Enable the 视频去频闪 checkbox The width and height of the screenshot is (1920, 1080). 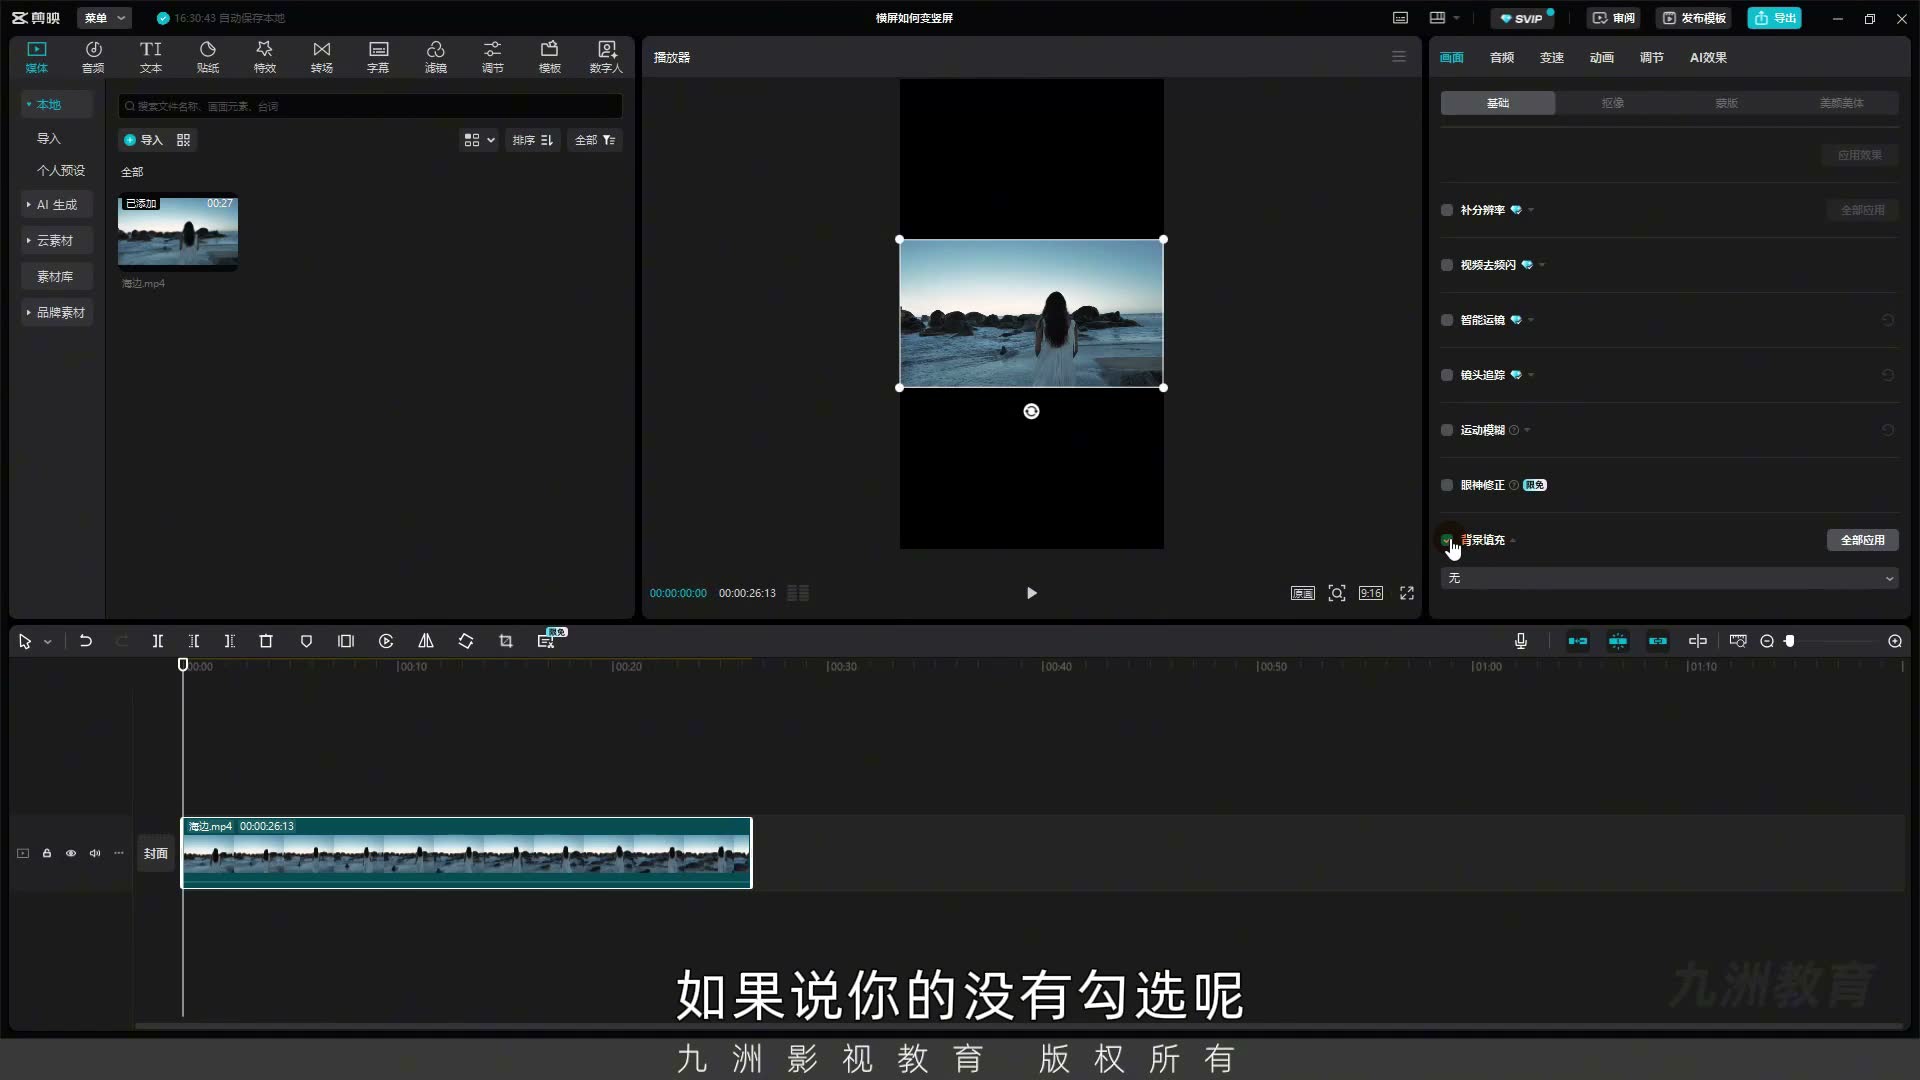pos(1447,265)
